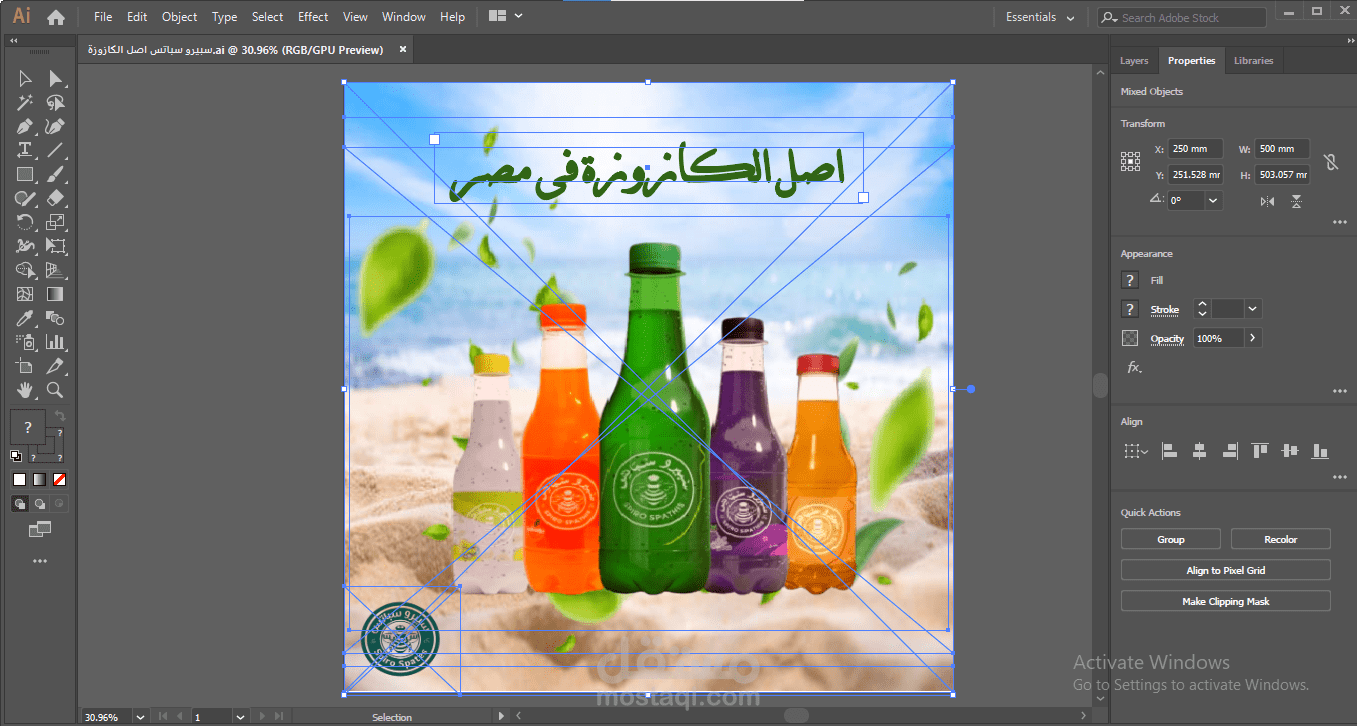Viewport: 1357px width, 726px height.
Task: Choose the Lasso tool
Action: click(x=56, y=102)
